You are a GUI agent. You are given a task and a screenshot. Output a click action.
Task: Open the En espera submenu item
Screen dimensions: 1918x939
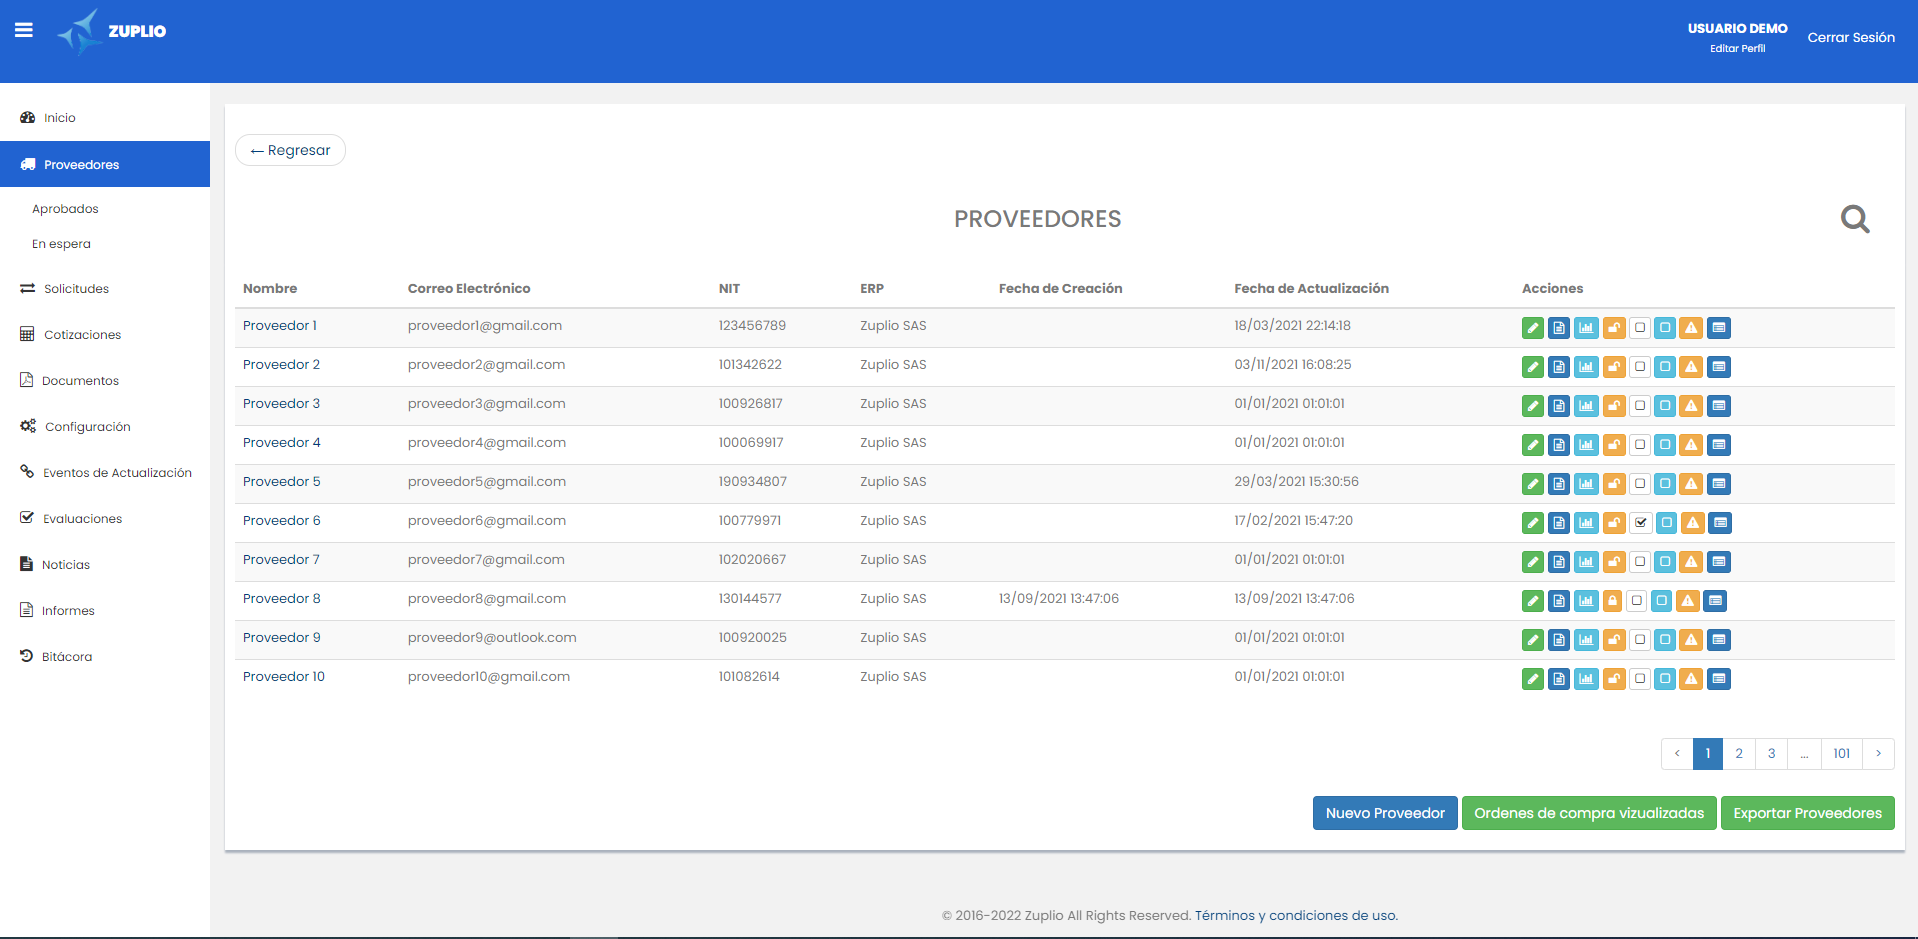[x=61, y=244]
